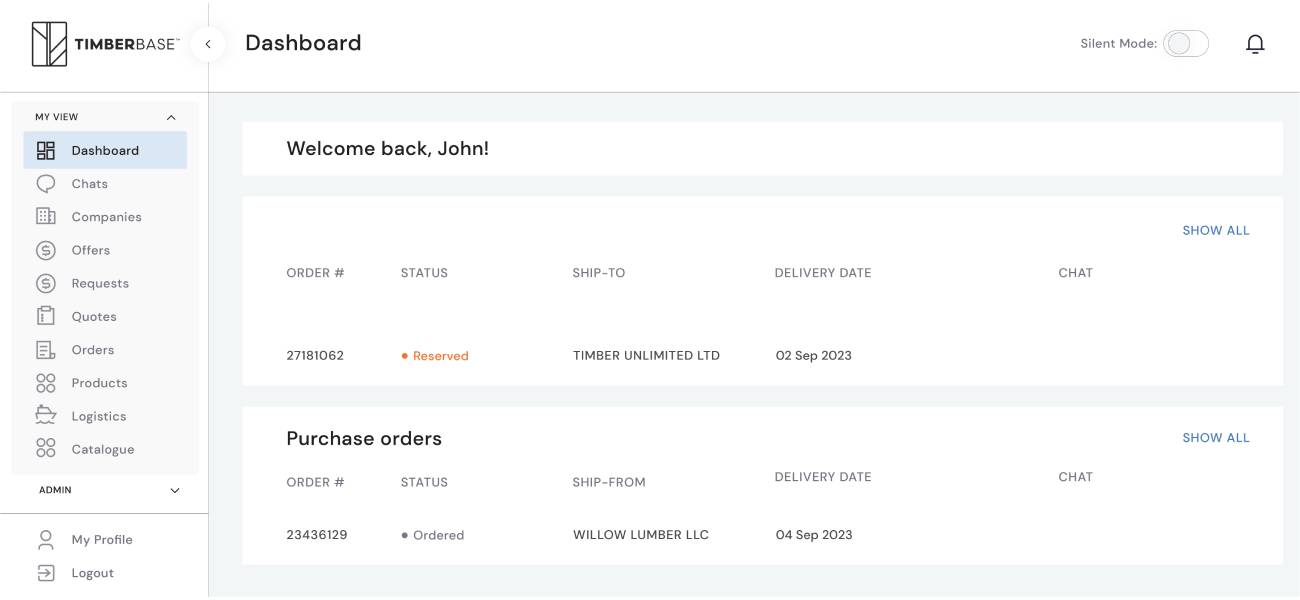Click the Companies building icon
Viewport: 1300px width, 600px height.
[46, 217]
